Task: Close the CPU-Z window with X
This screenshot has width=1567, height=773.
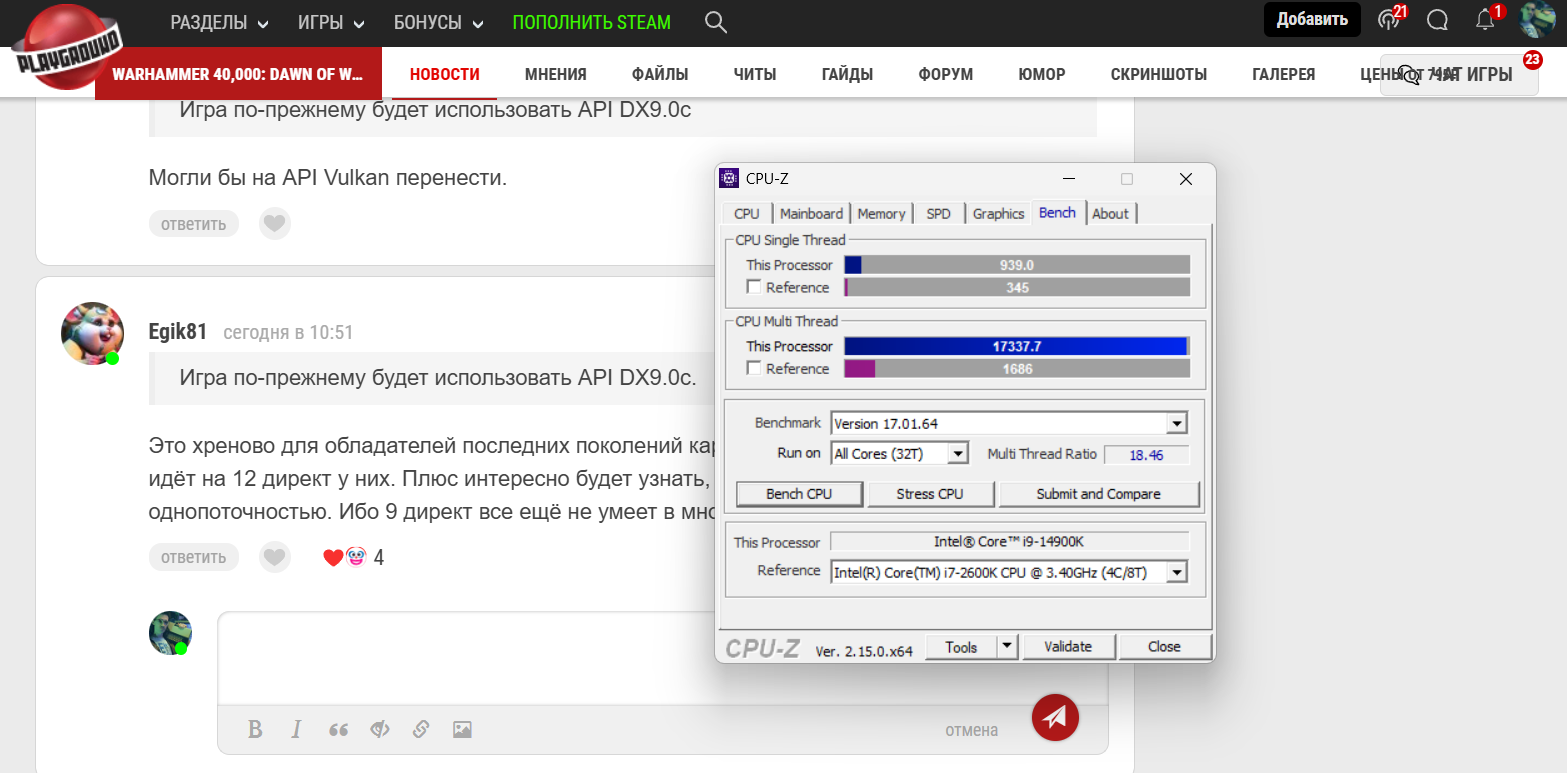Action: tap(1185, 179)
